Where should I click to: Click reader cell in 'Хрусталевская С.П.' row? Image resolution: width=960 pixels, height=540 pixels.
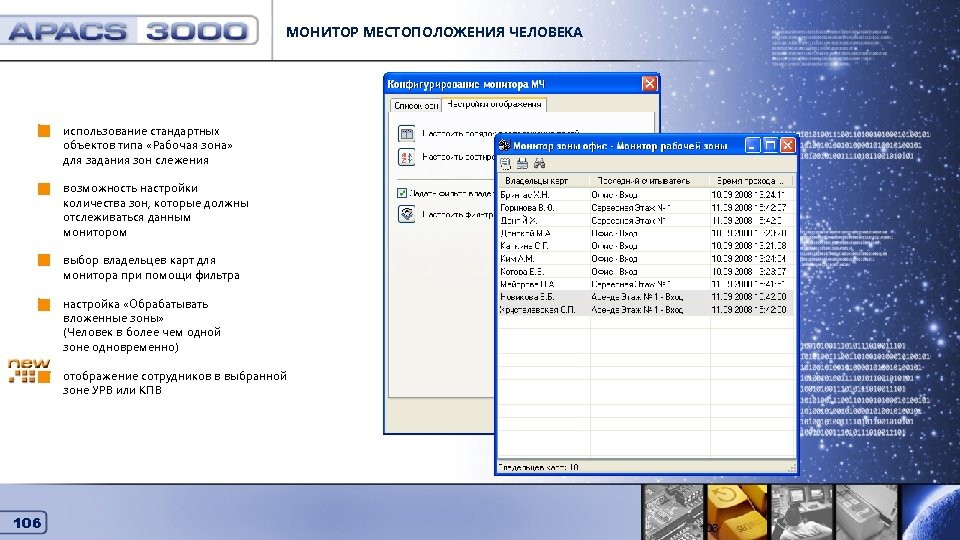(x=650, y=310)
